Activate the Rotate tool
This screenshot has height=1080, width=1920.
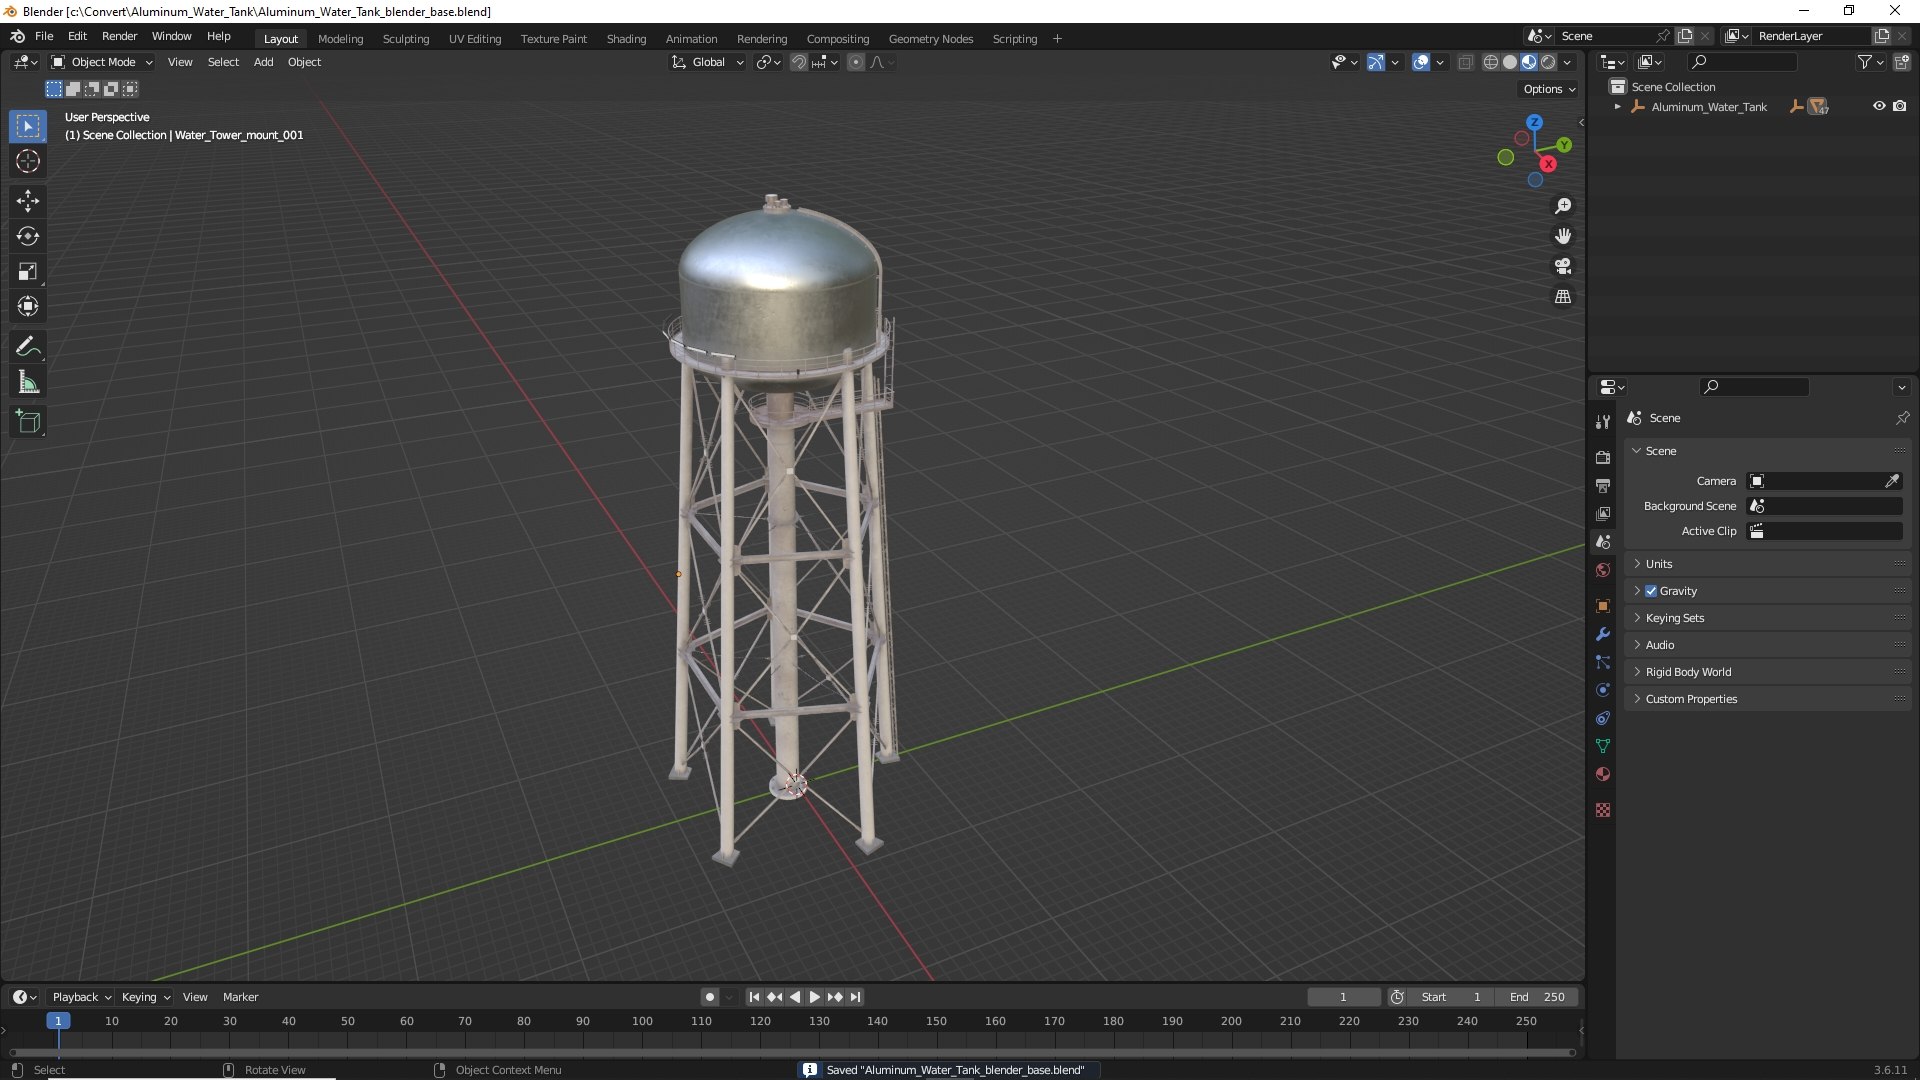coord(28,236)
